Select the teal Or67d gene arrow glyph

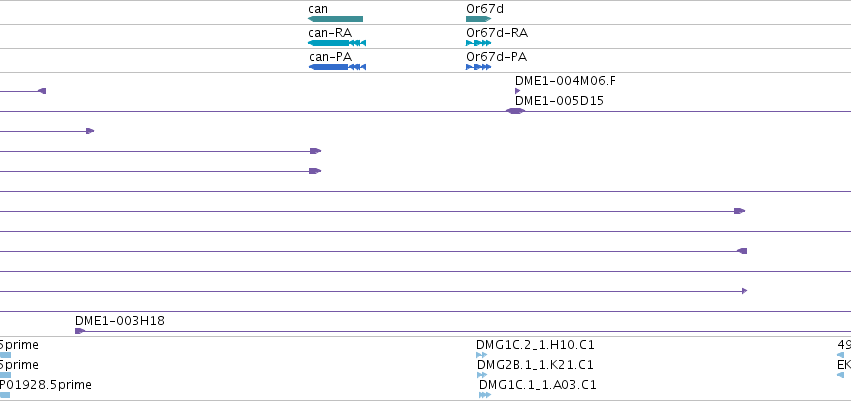click(x=478, y=19)
